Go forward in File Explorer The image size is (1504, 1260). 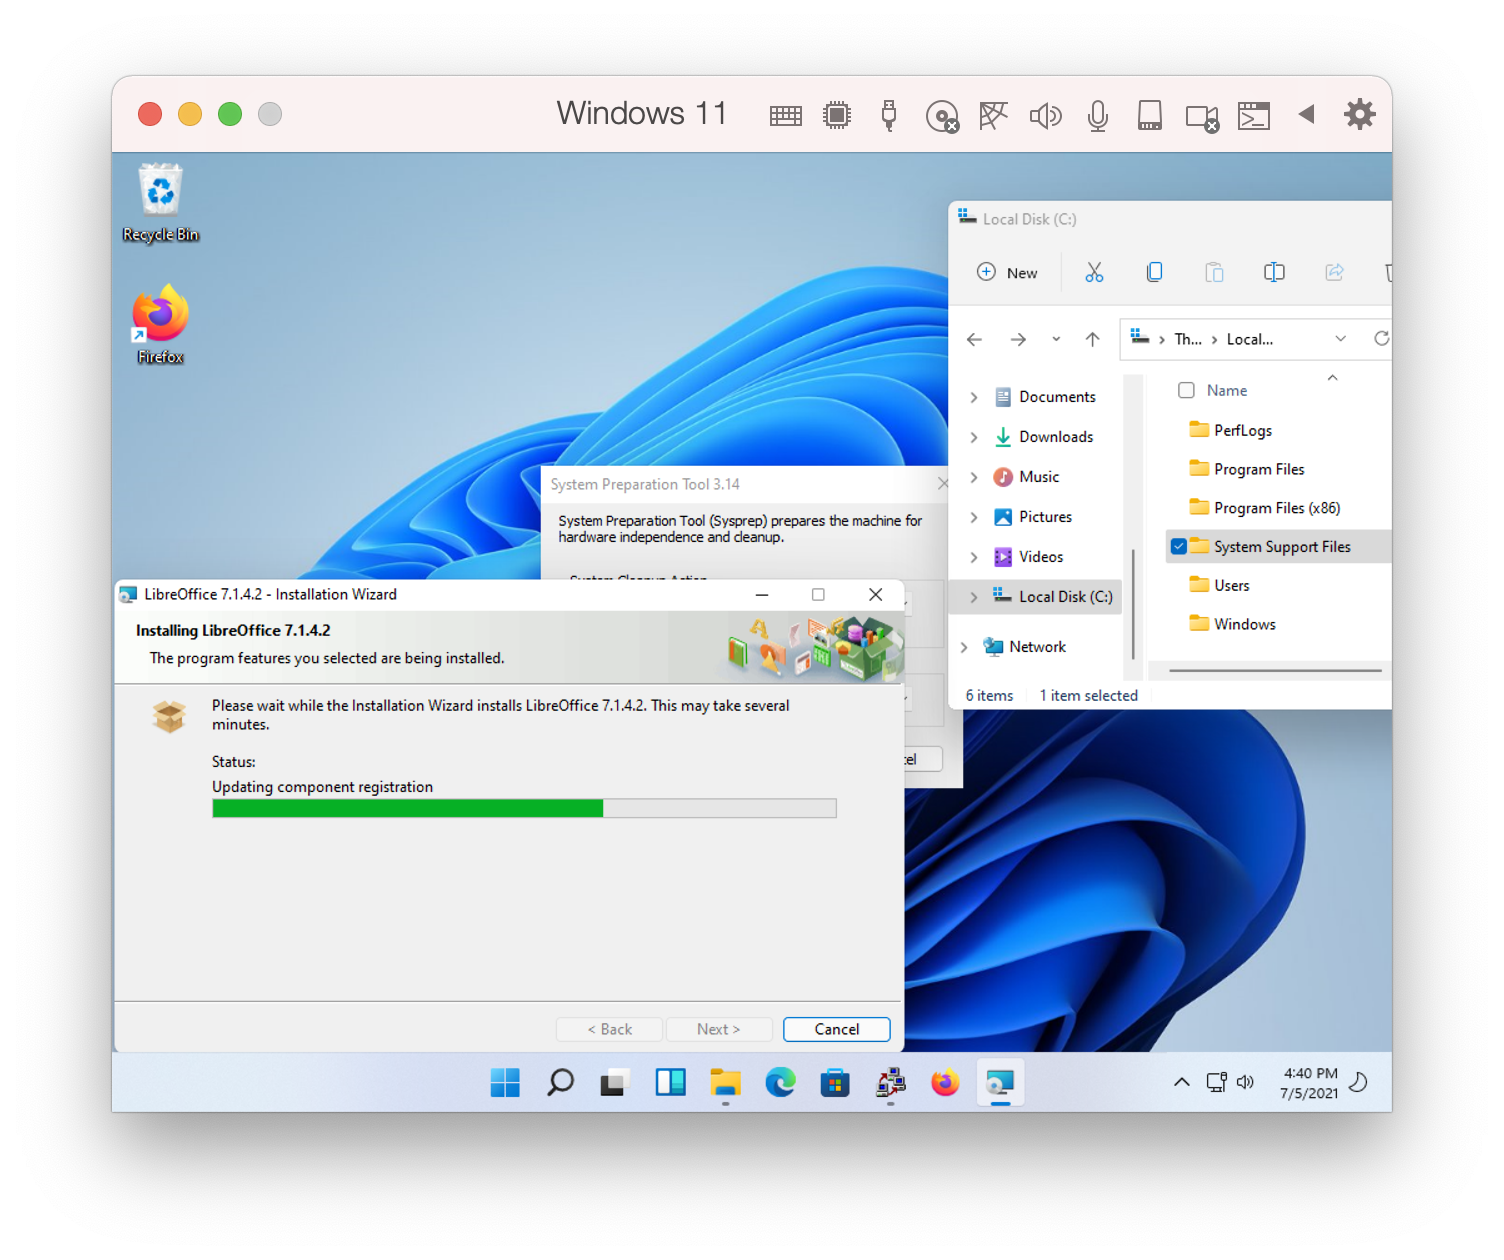[x=1018, y=340]
